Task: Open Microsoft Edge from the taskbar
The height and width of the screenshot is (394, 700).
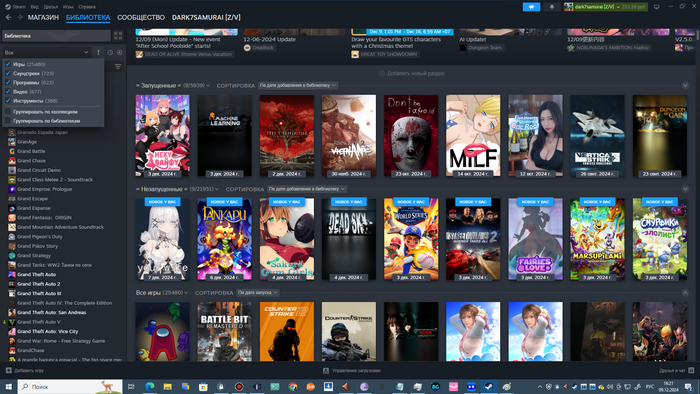Action: click(150, 386)
